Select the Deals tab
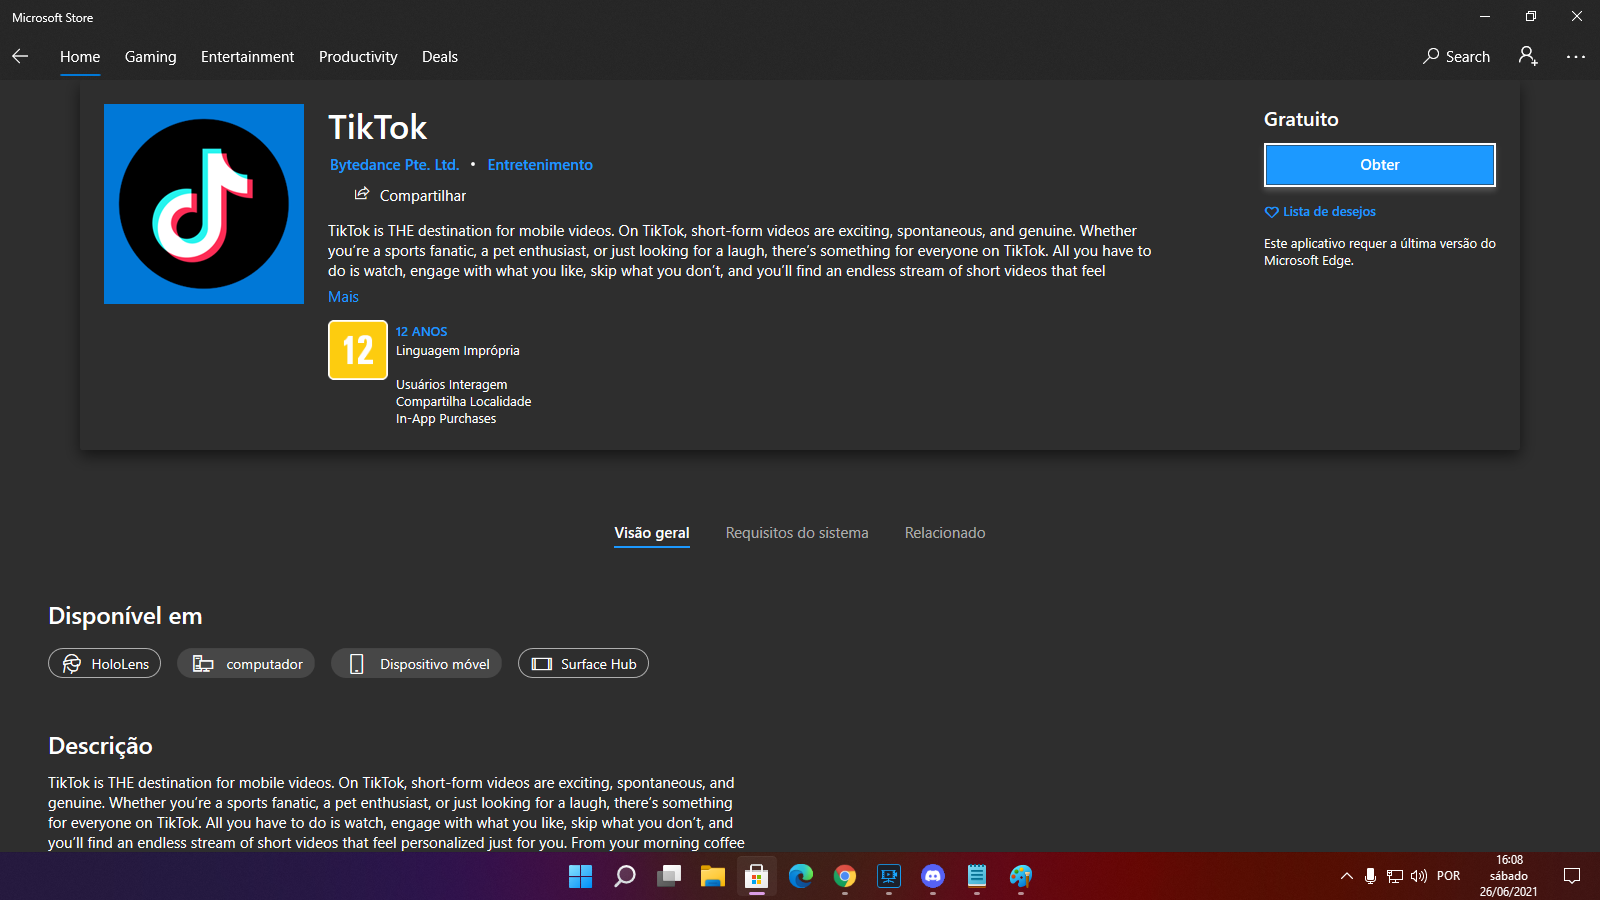 [x=440, y=57]
